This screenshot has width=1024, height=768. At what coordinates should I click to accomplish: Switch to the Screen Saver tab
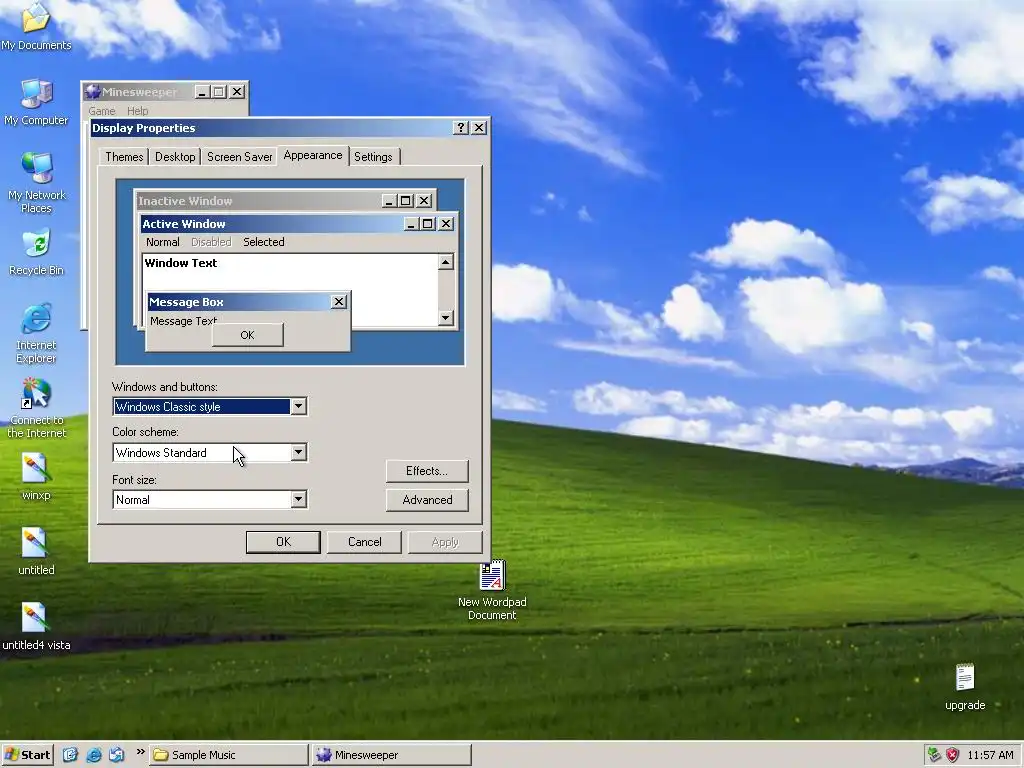tap(239, 157)
